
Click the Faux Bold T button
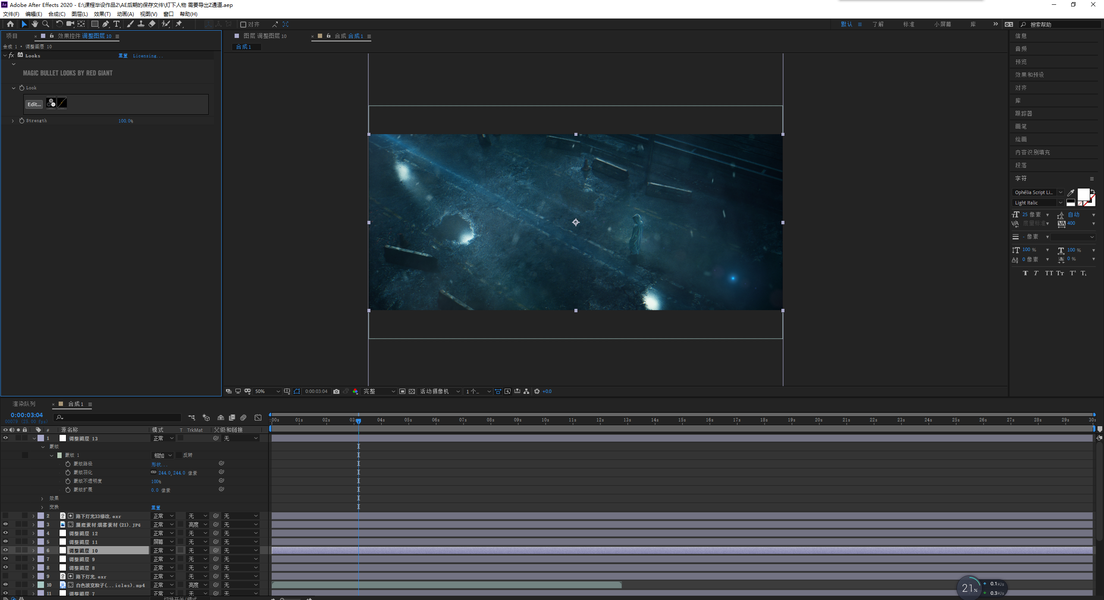tap(1025, 273)
